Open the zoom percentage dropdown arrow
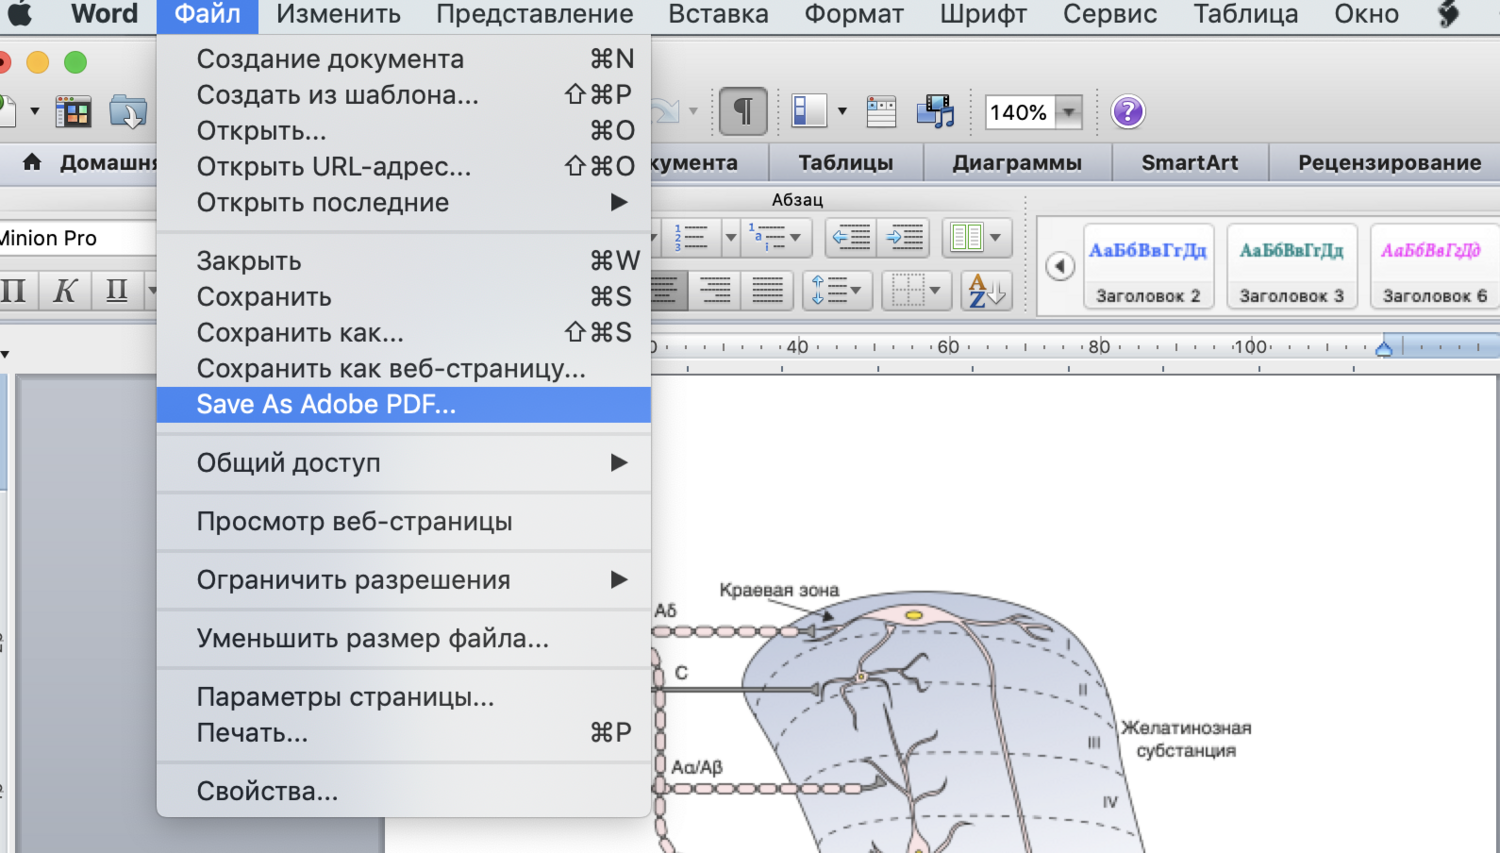 (x=1068, y=112)
